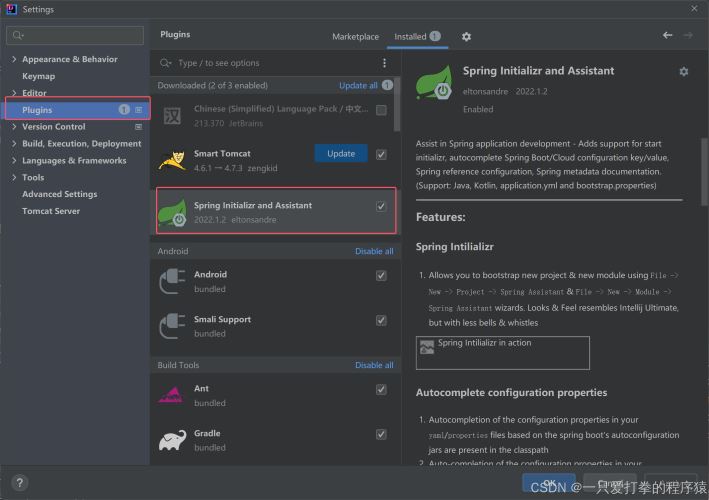Screen dimensions: 709x500
Task: Expand the Tools settings node
Action: coord(14,178)
